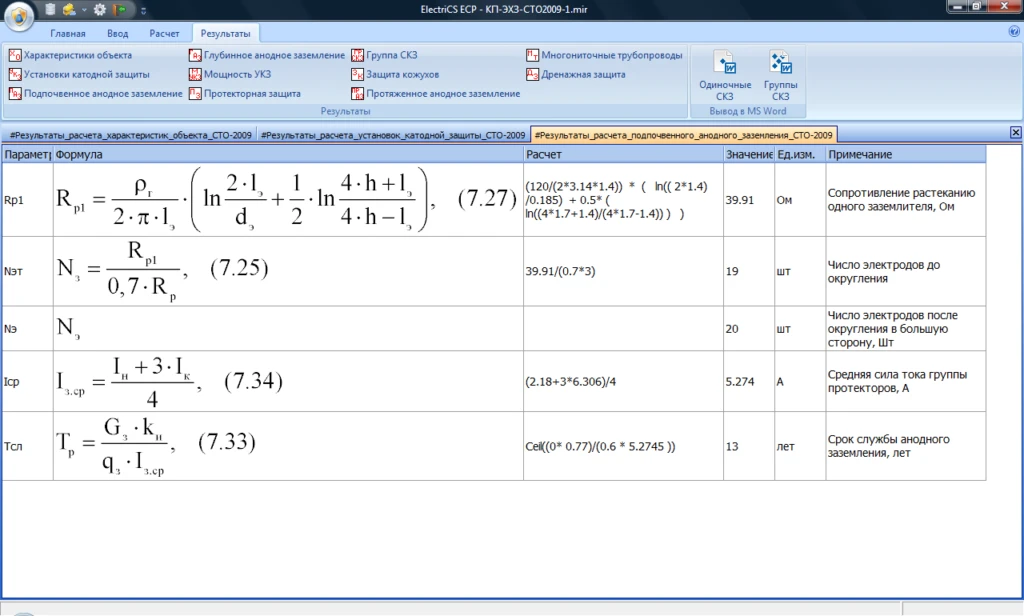Click the green flag icon in quick access toolbar

coord(120,9)
